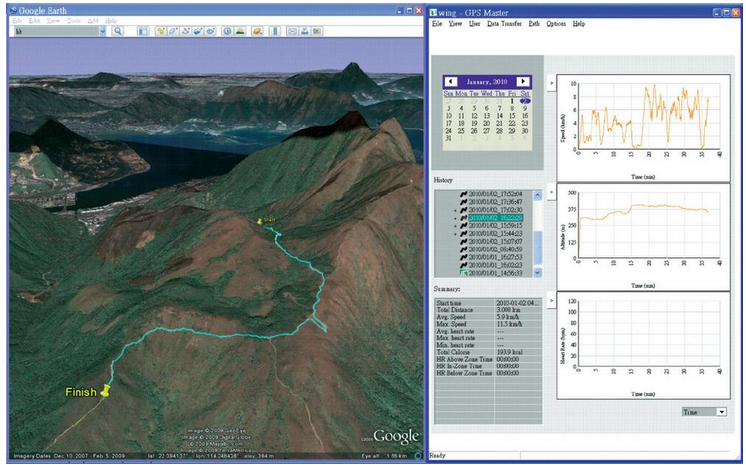Add a placemark with the yellow pushpin tool
Viewport: 746px width, 465px height.
[x=160, y=31]
